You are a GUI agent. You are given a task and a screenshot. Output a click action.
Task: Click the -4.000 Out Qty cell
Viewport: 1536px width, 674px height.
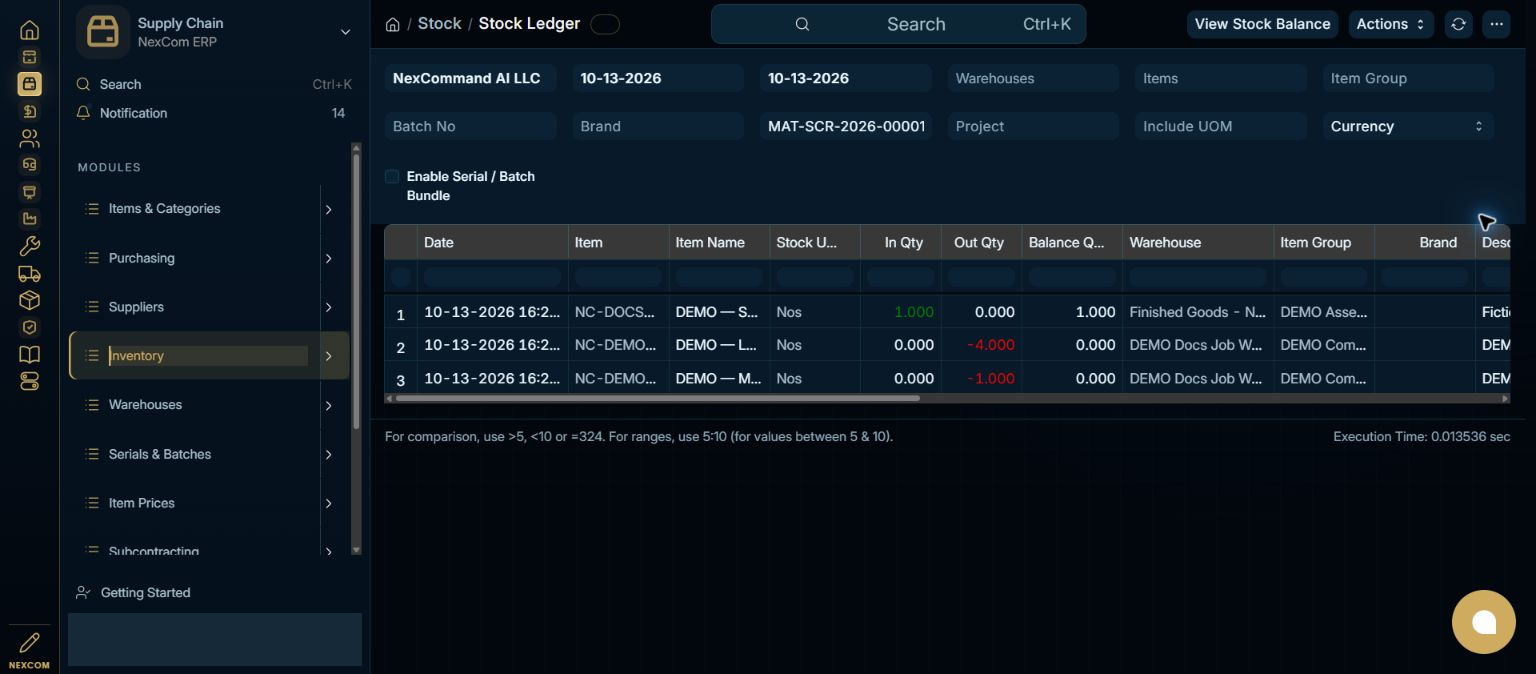pos(981,345)
